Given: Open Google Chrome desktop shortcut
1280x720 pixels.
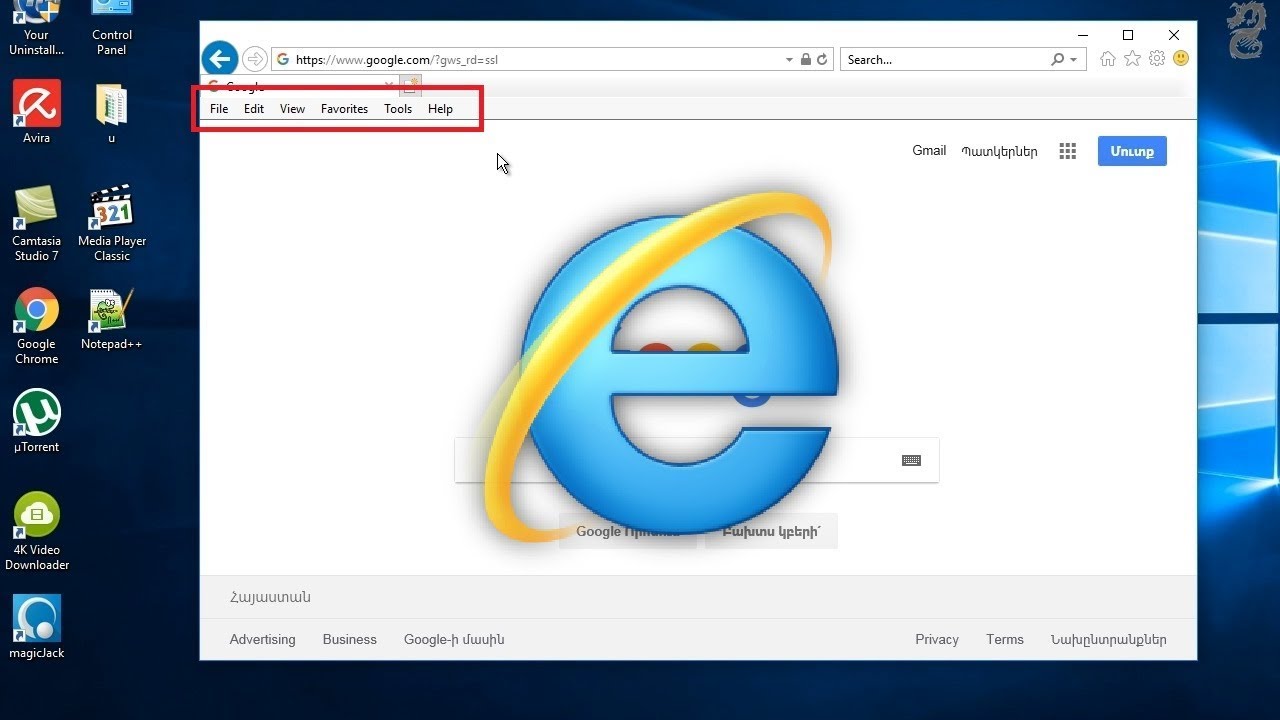Looking at the screenshot, I should [37, 327].
